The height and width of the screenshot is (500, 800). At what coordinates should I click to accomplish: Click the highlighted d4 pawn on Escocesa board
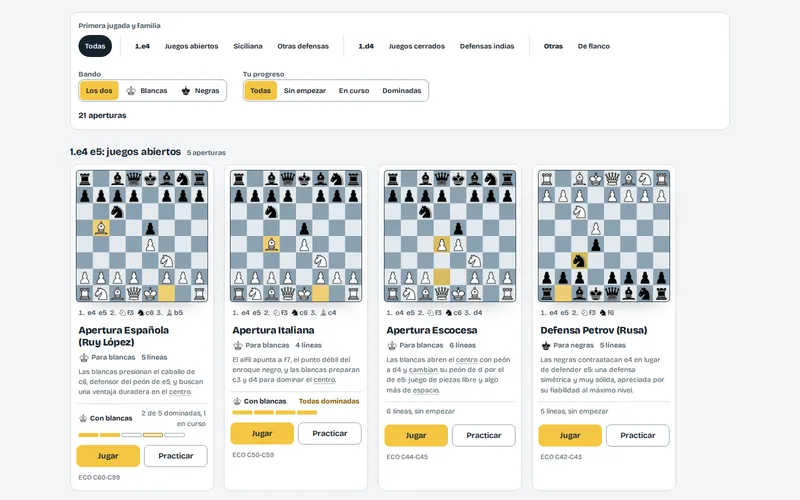[442, 244]
